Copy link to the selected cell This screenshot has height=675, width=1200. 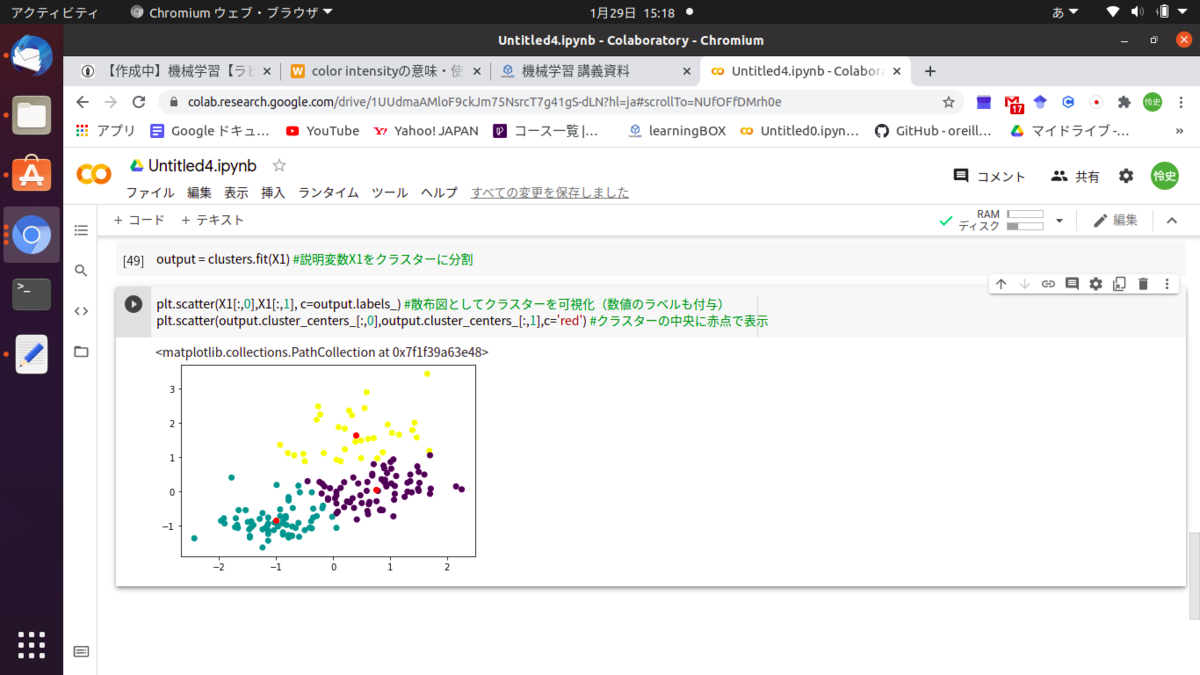tap(1048, 284)
